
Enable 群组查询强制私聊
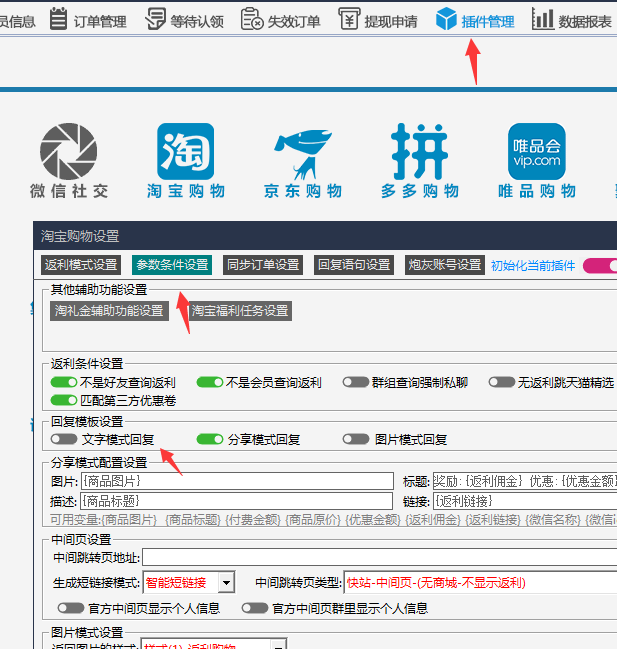pos(355,382)
